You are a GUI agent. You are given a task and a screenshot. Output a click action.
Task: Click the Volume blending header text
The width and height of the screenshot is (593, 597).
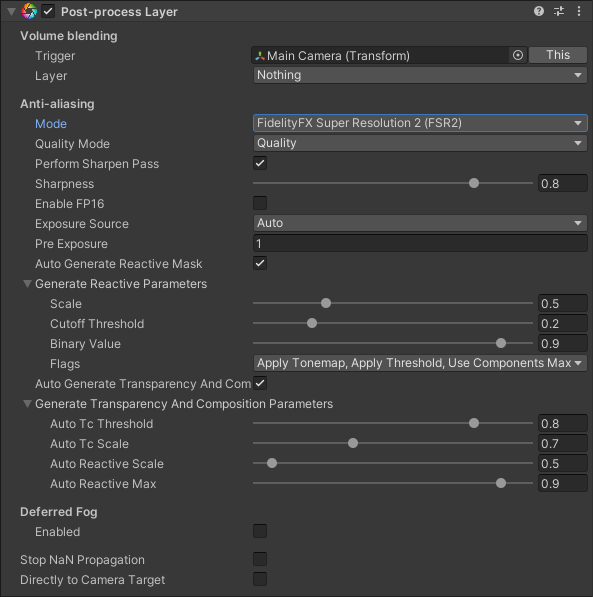(x=69, y=36)
